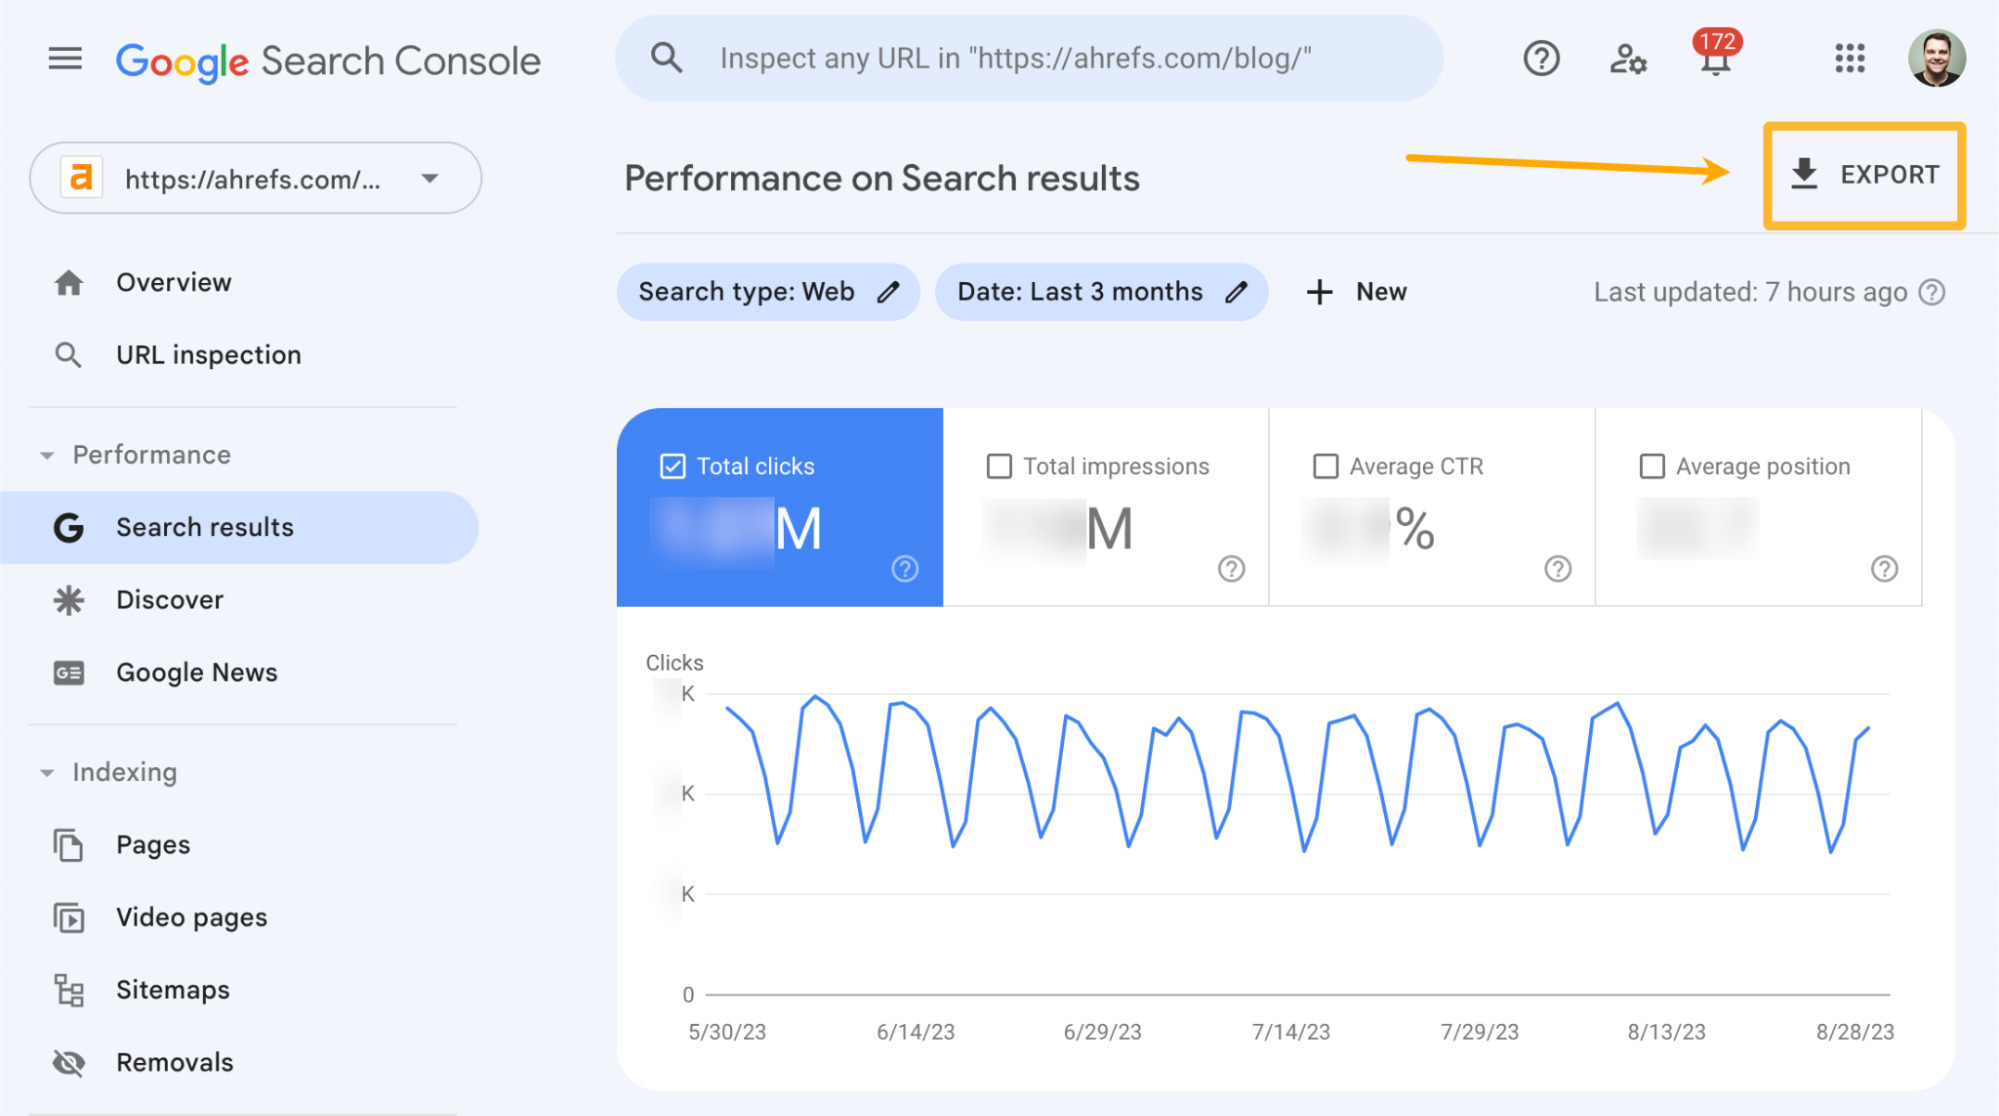Click the Google apps grid icon
Viewport: 1999px width, 1116px height.
pyautogui.click(x=1851, y=56)
